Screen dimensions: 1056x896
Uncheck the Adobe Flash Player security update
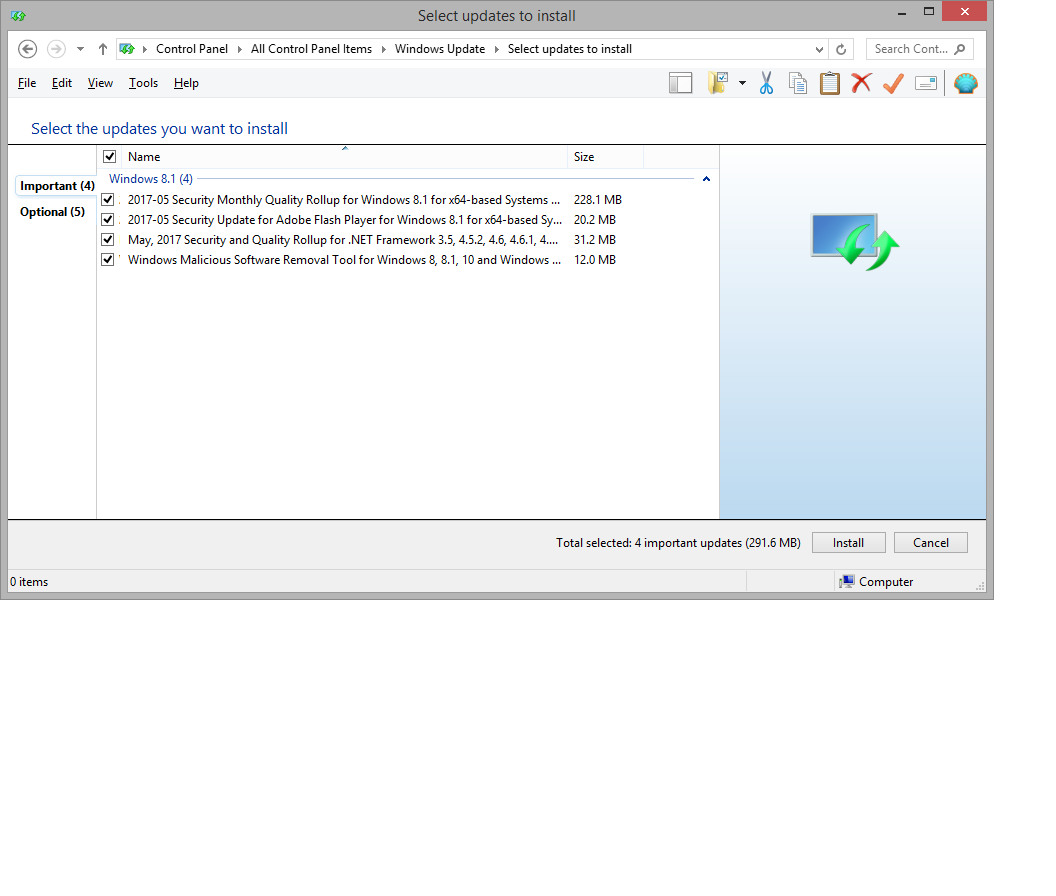coord(107,220)
